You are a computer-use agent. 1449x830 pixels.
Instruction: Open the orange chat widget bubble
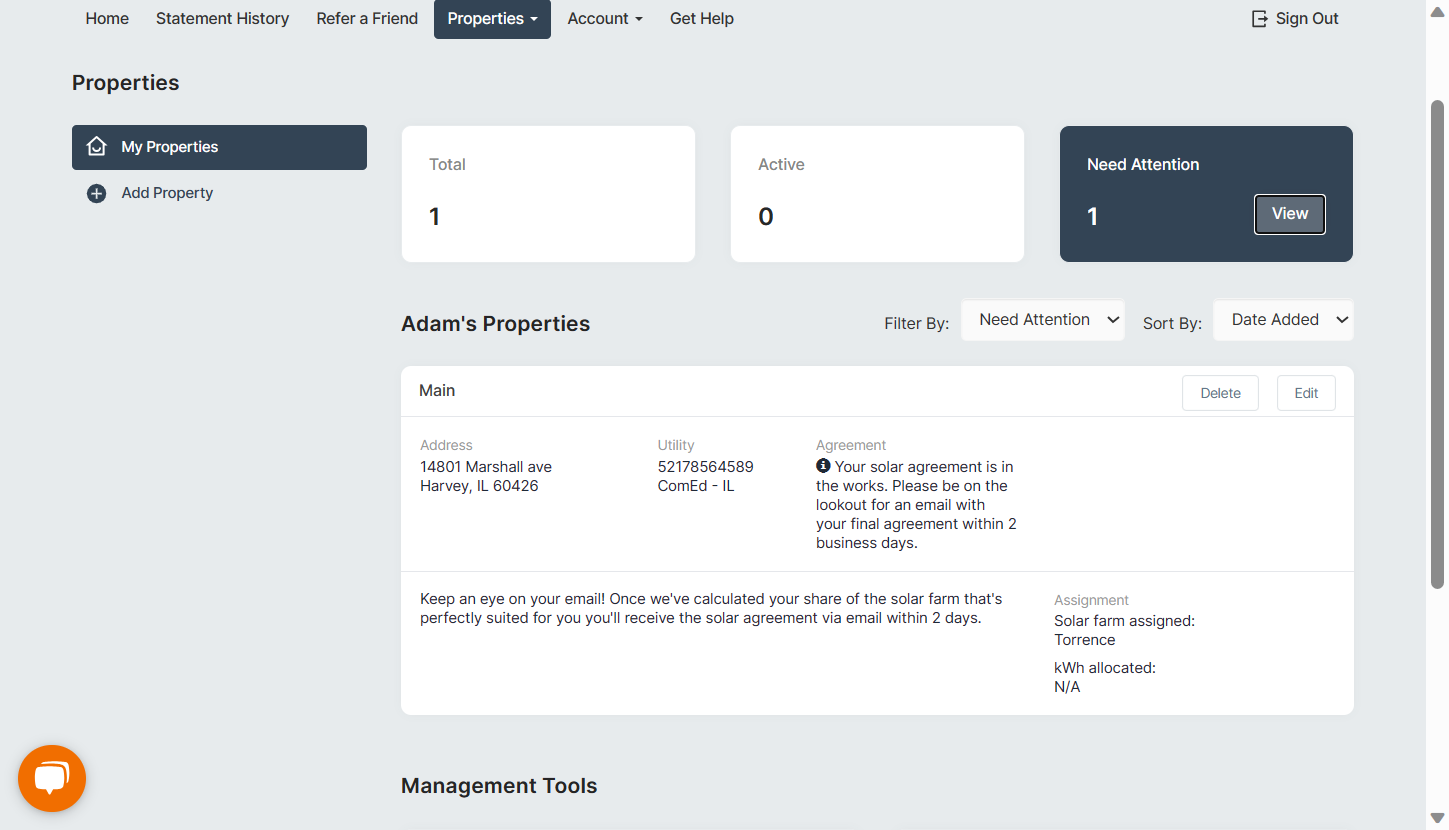click(x=52, y=778)
